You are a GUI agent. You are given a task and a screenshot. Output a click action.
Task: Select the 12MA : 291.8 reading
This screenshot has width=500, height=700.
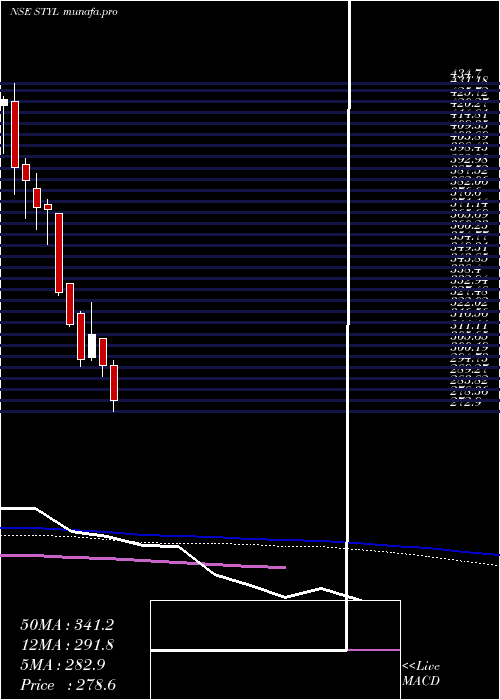(x=67, y=645)
